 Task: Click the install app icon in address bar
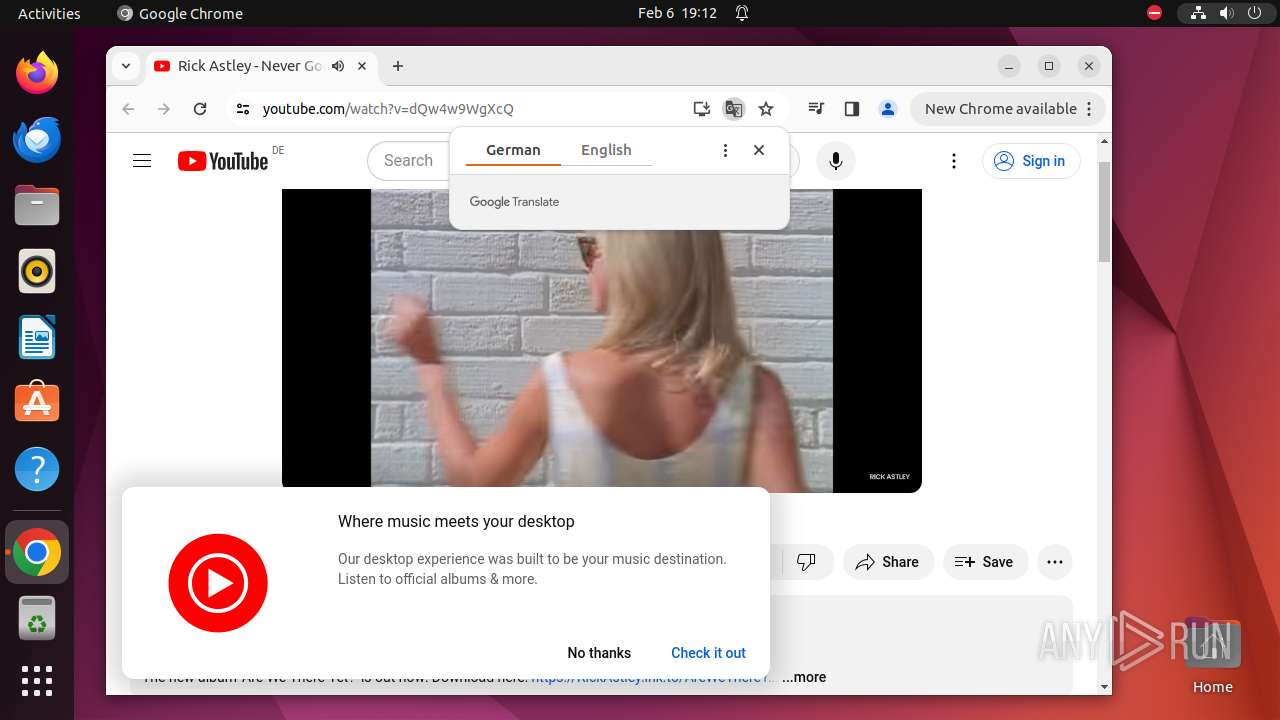(702, 109)
